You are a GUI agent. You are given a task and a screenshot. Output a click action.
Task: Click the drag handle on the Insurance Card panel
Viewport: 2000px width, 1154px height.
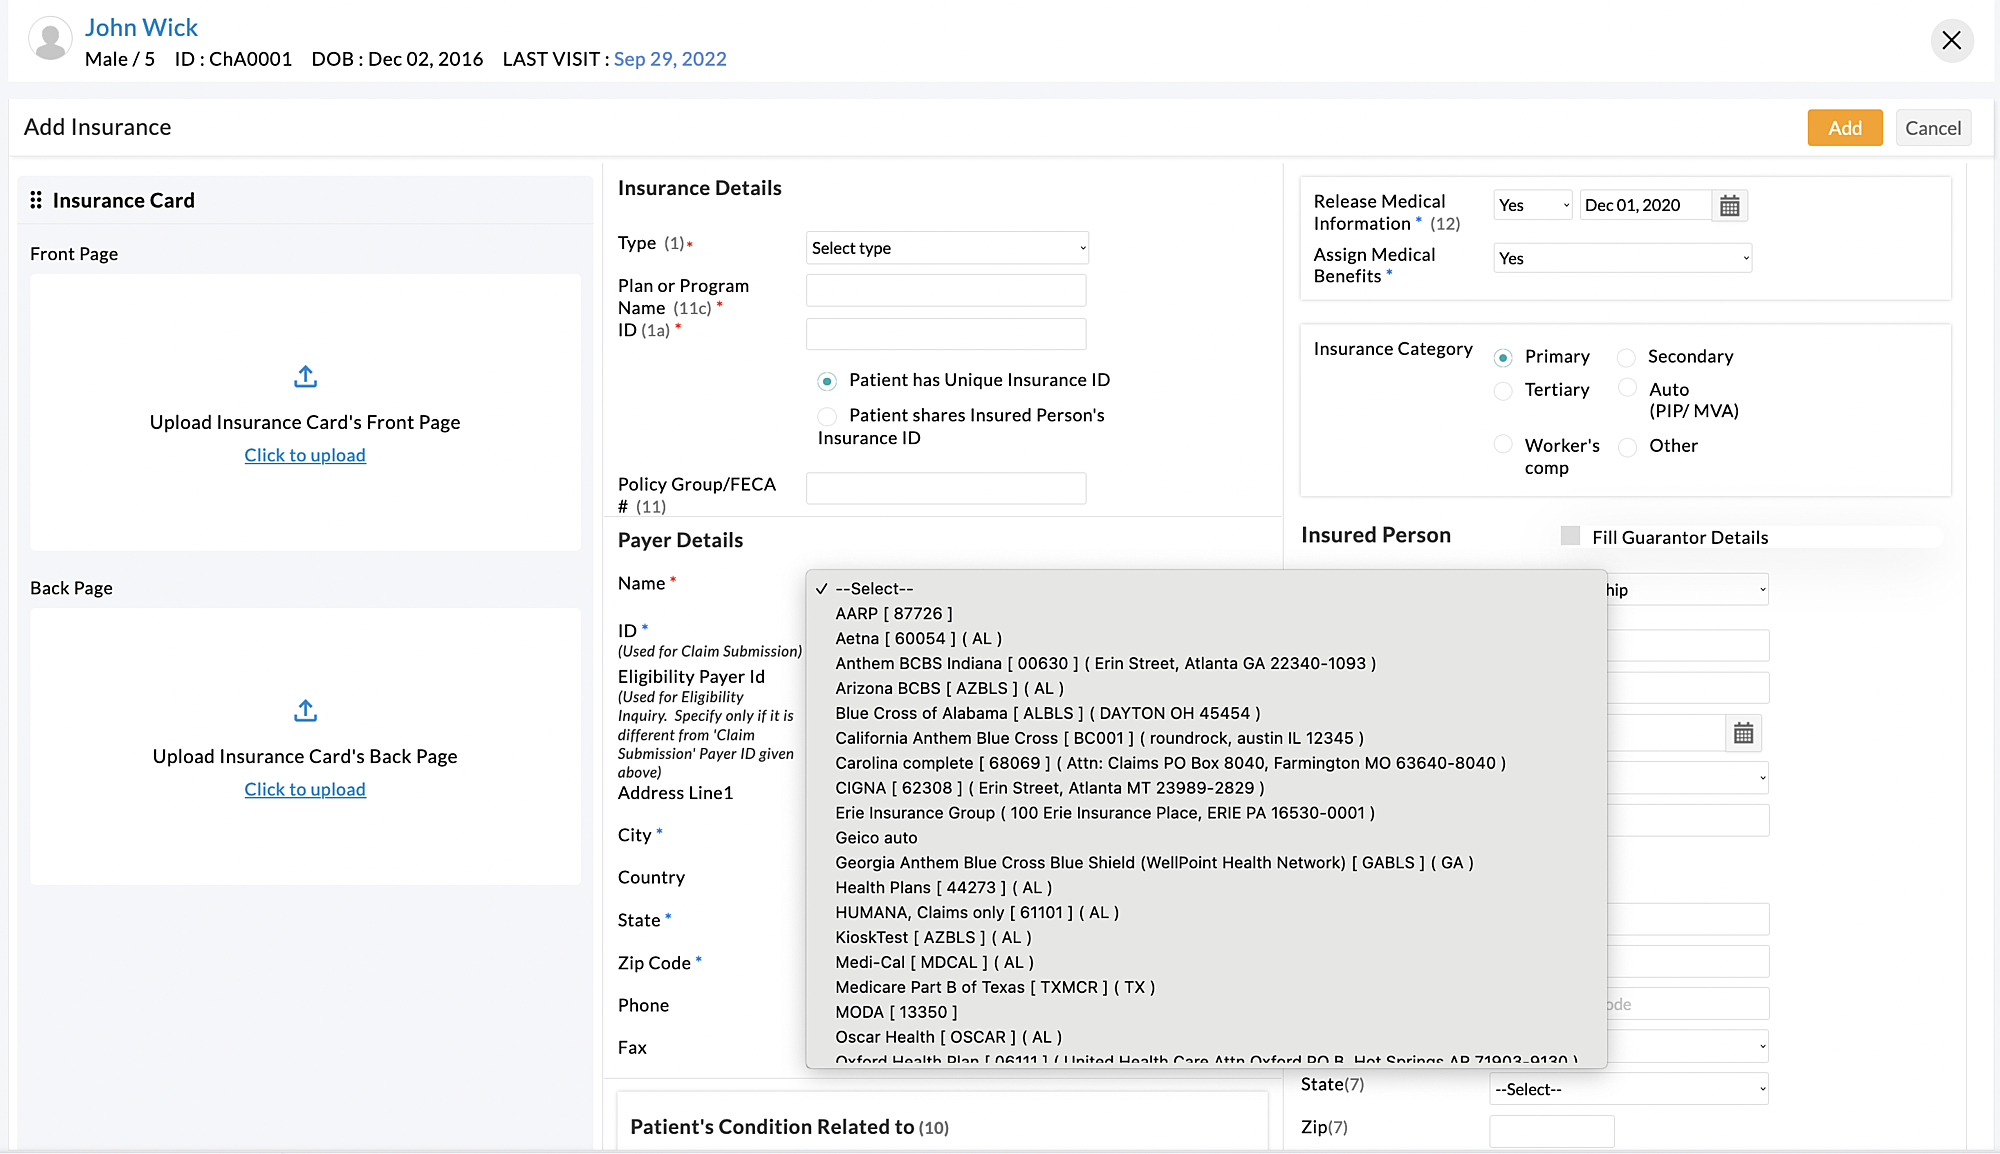[36, 199]
